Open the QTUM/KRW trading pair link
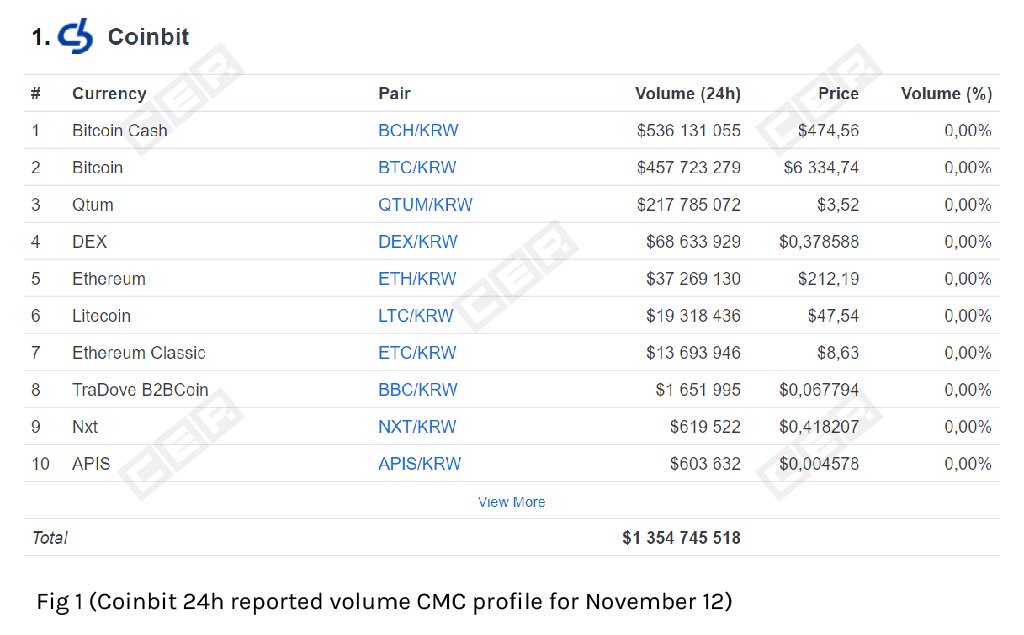Image resolution: width=1024 pixels, height=635 pixels. click(x=423, y=204)
